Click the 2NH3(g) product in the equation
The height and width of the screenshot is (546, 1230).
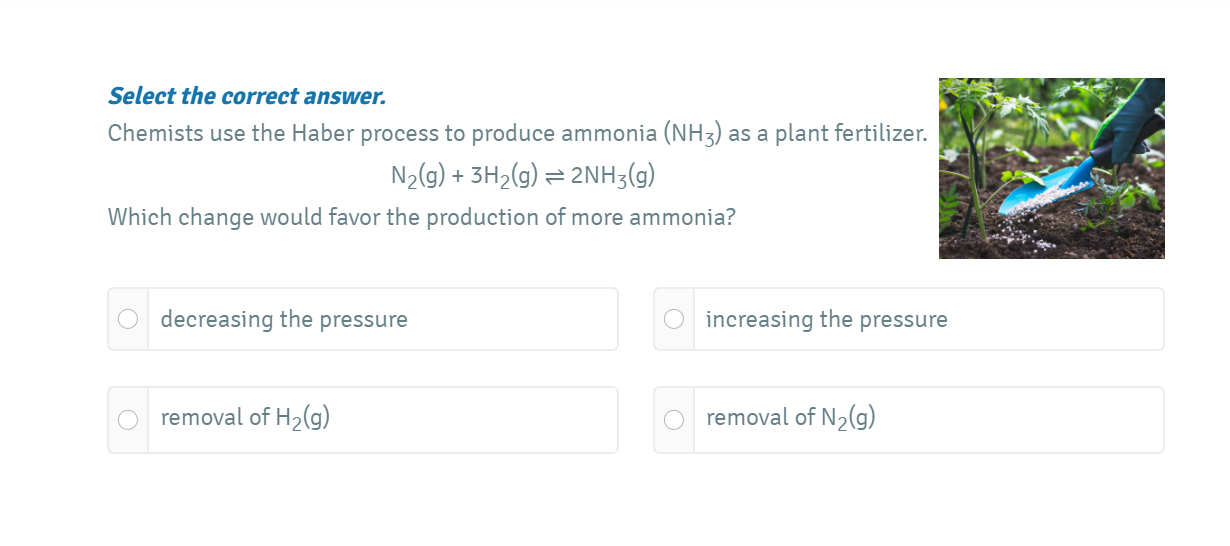[x=612, y=176]
